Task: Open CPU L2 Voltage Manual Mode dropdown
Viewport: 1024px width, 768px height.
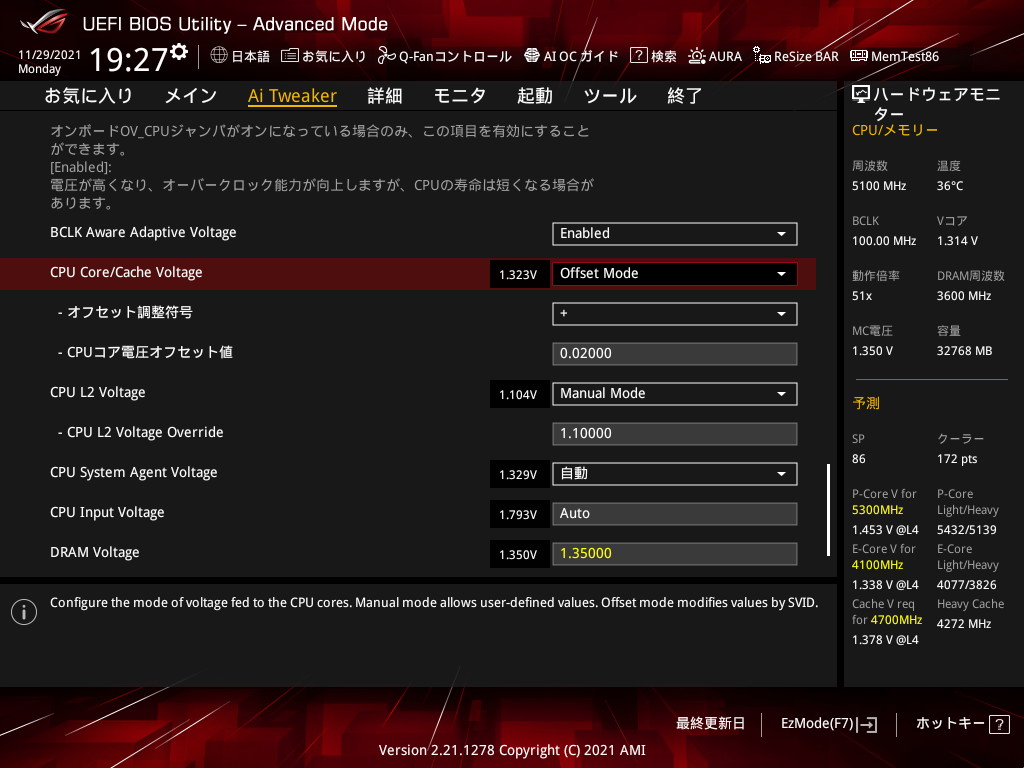Action: (675, 394)
